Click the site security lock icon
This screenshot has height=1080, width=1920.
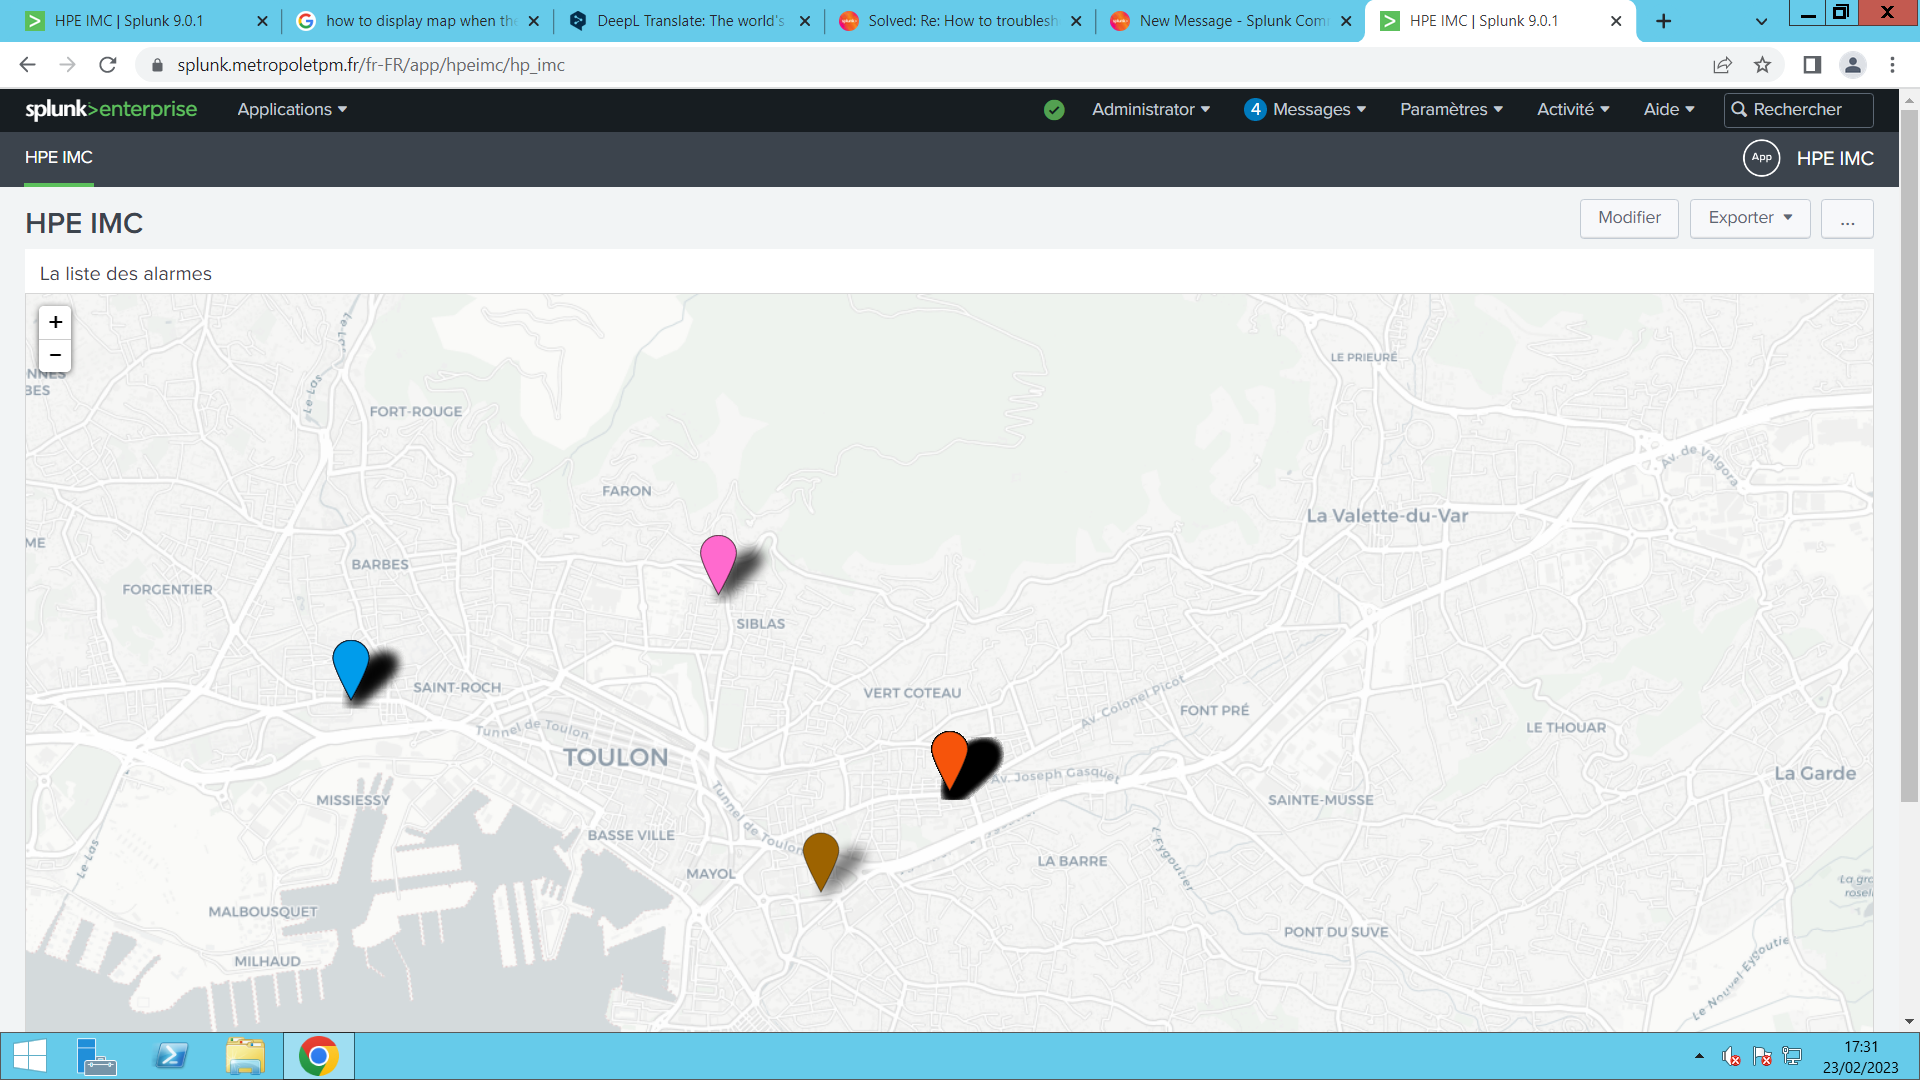click(157, 65)
